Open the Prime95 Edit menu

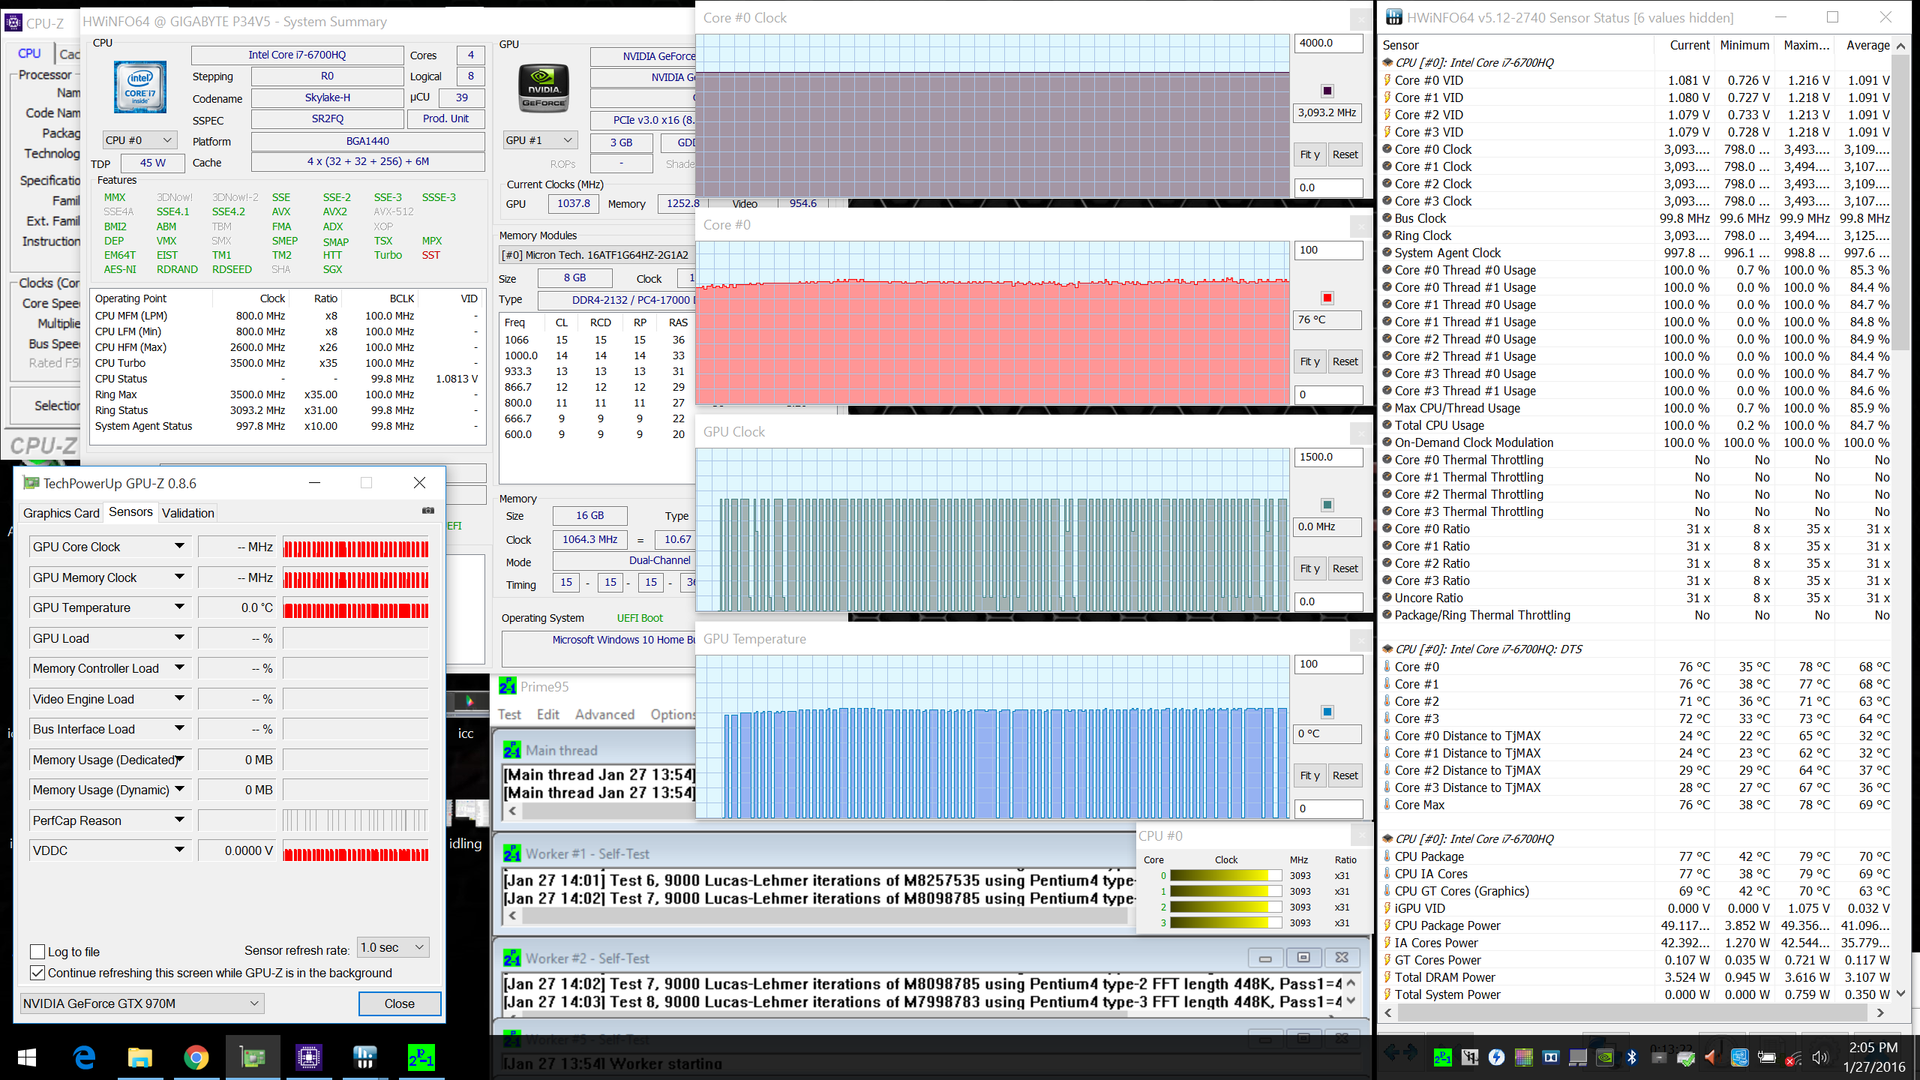[x=548, y=714]
